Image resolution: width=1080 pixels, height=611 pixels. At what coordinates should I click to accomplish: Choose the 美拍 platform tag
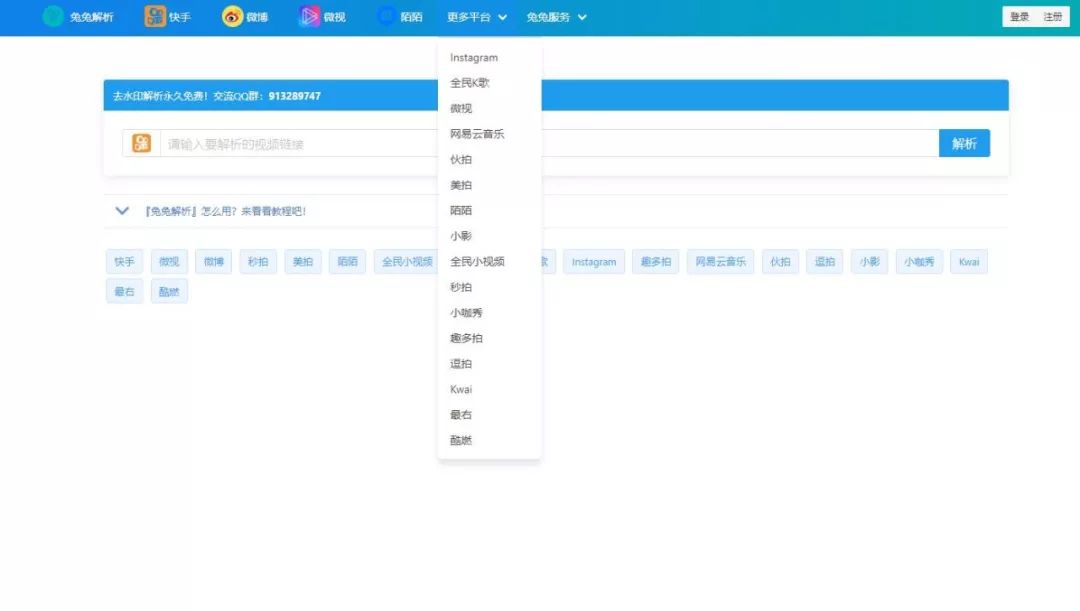pyautogui.click(x=303, y=262)
